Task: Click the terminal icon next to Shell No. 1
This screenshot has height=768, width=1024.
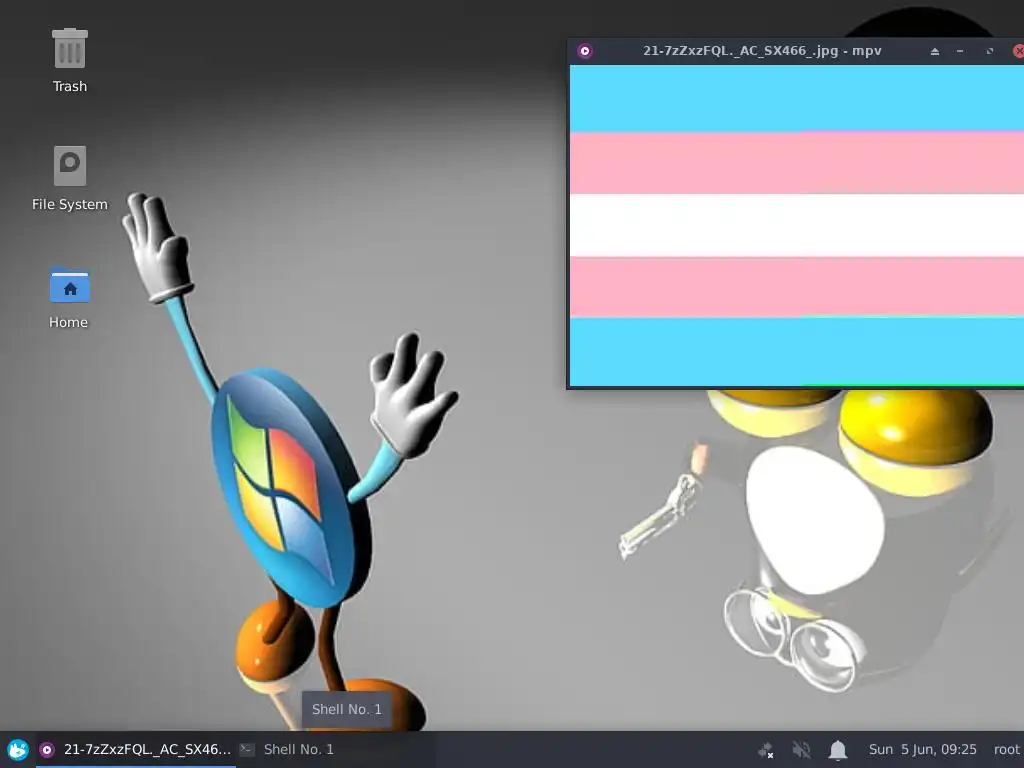Action: coord(247,750)
